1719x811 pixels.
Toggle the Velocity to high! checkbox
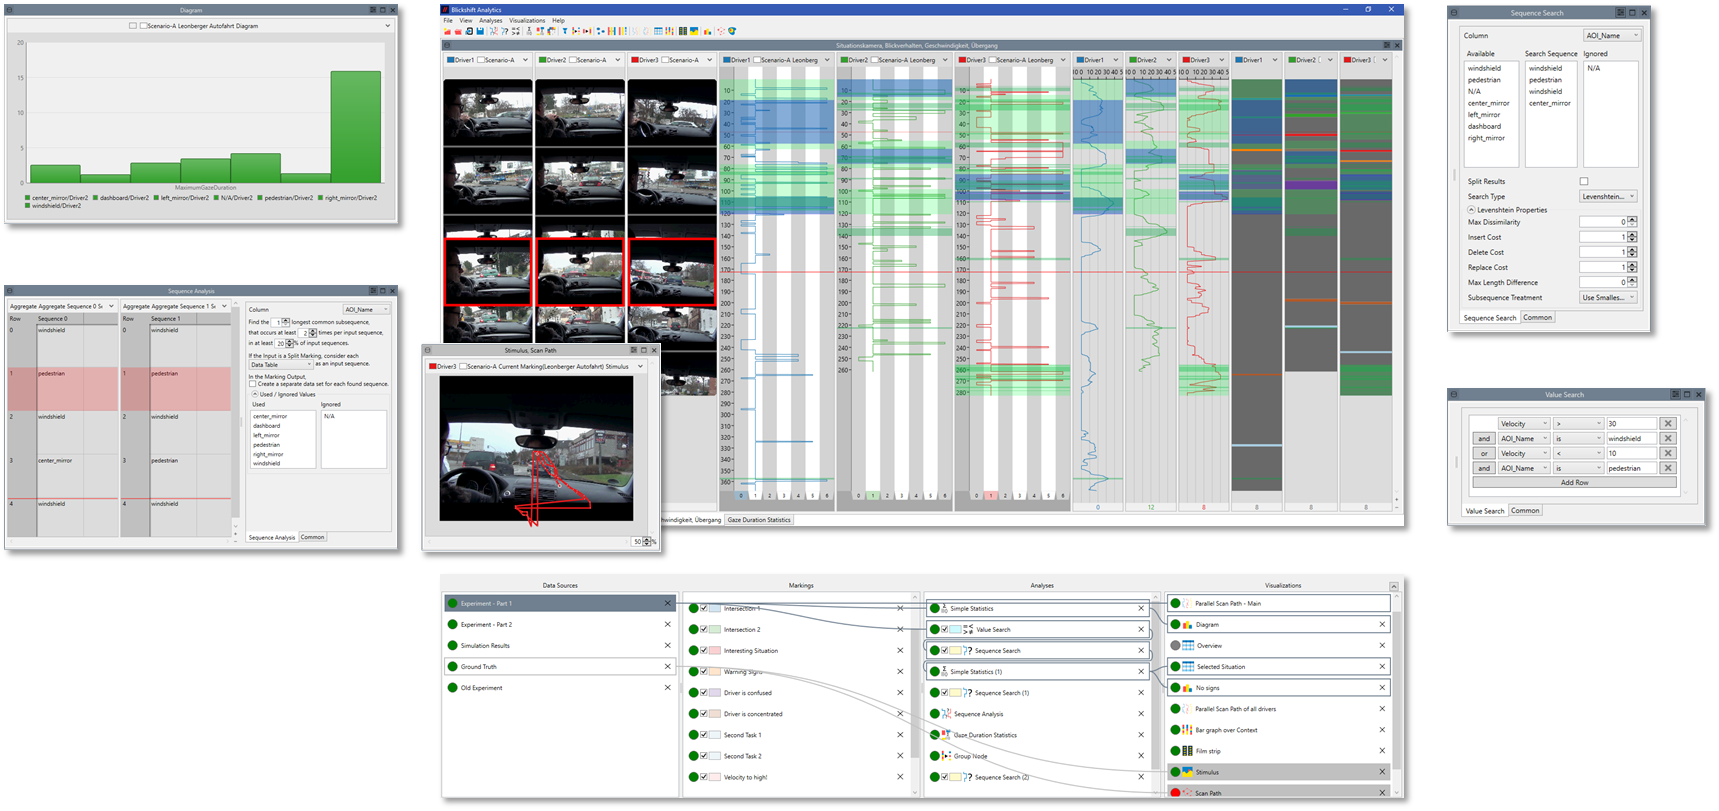704,777
